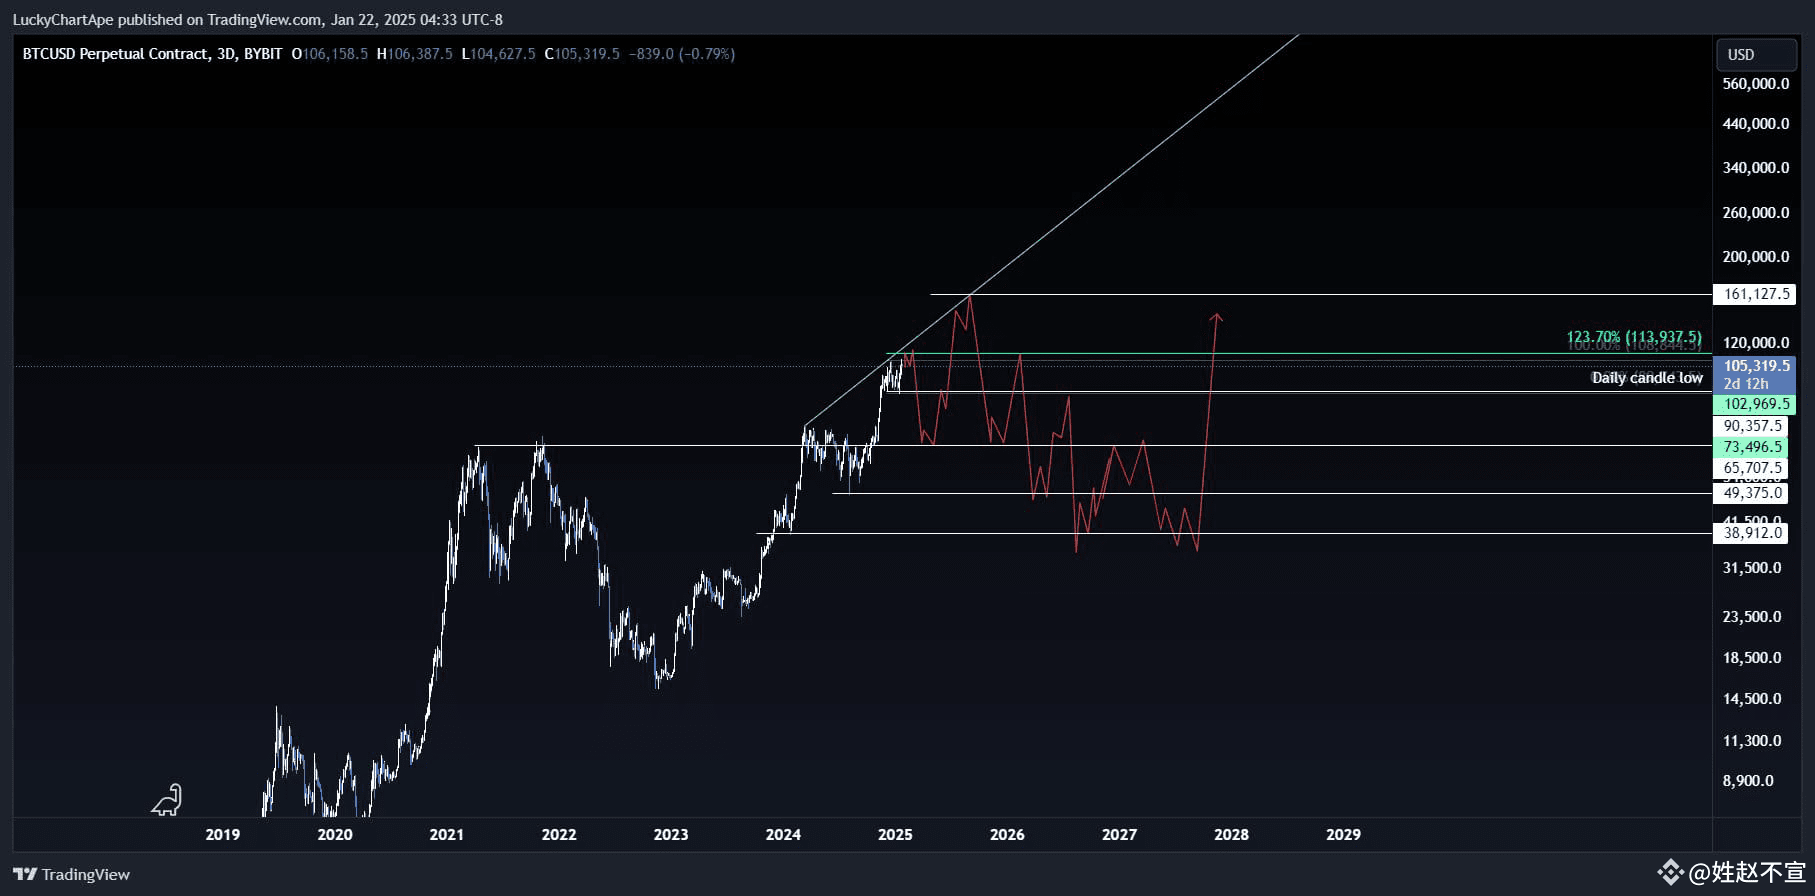Click the 2029 label on time axis
1815x896 pixels.
(1343, 835)
